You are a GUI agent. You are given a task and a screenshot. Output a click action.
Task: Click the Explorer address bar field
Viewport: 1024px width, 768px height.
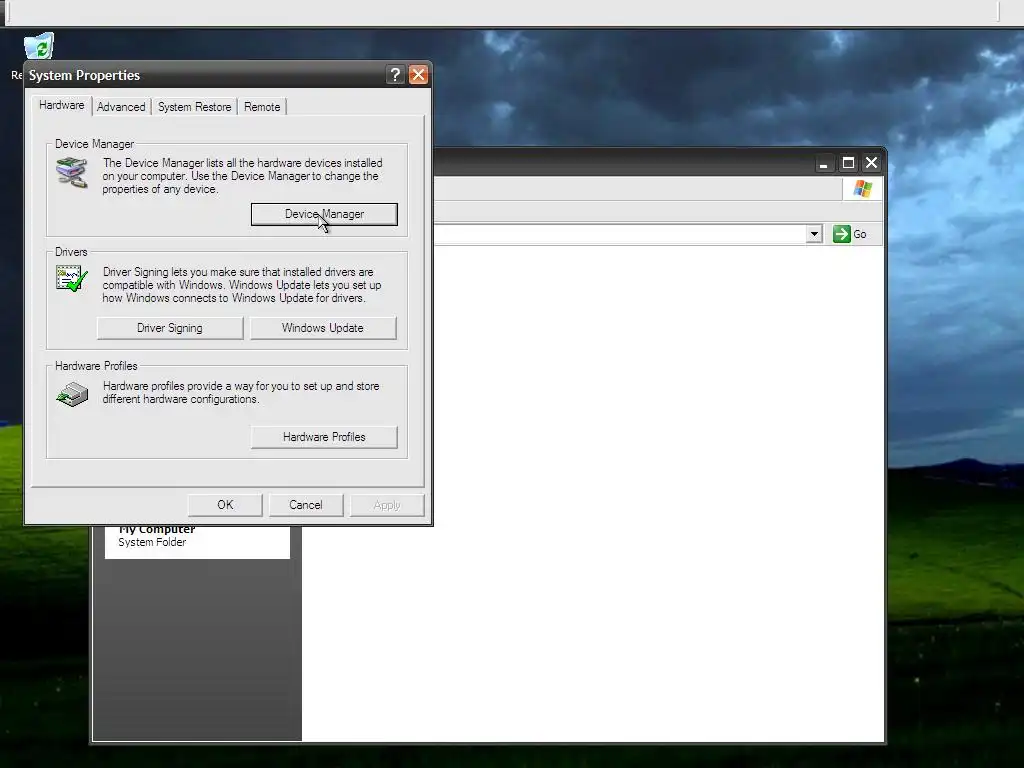pos(618,234)
